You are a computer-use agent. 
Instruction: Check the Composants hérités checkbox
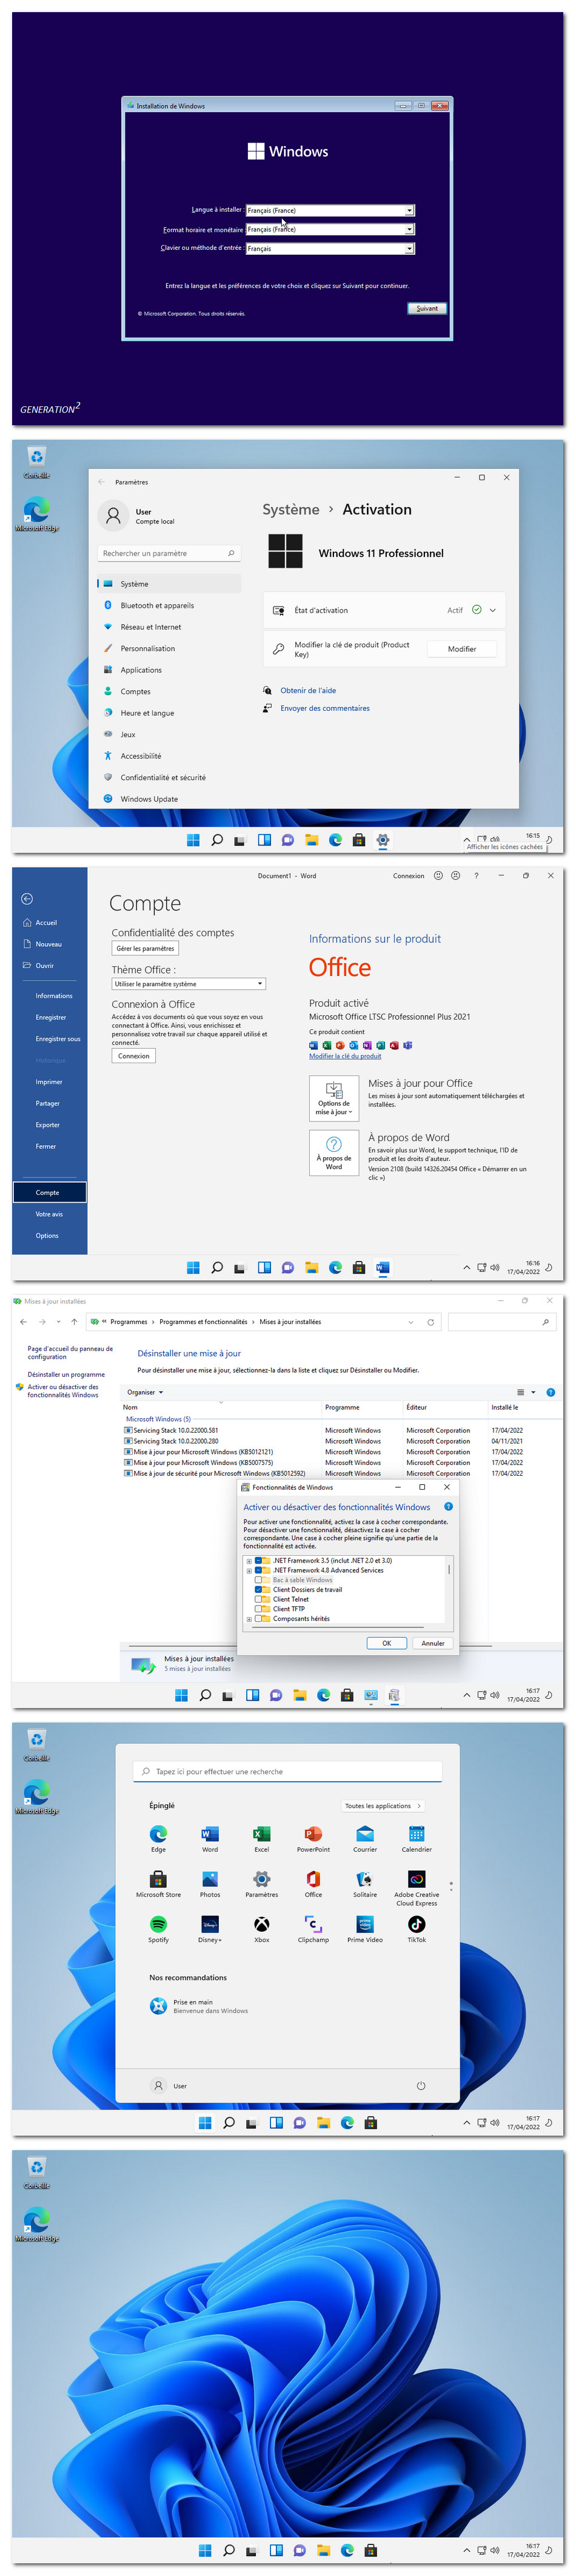click(x=258, y=1618)
